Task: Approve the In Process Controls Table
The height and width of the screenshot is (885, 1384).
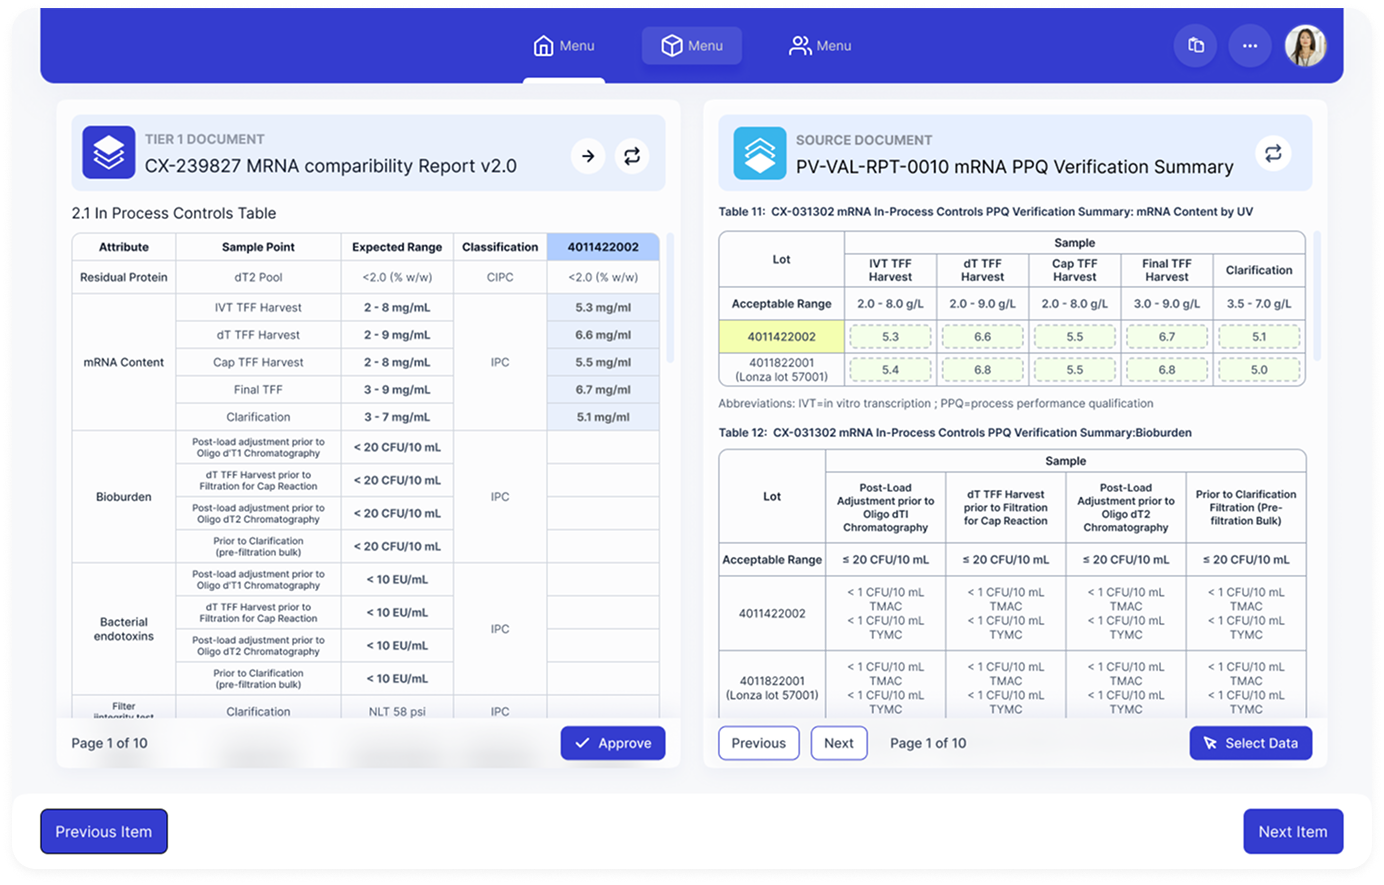Action: (612, 743)
